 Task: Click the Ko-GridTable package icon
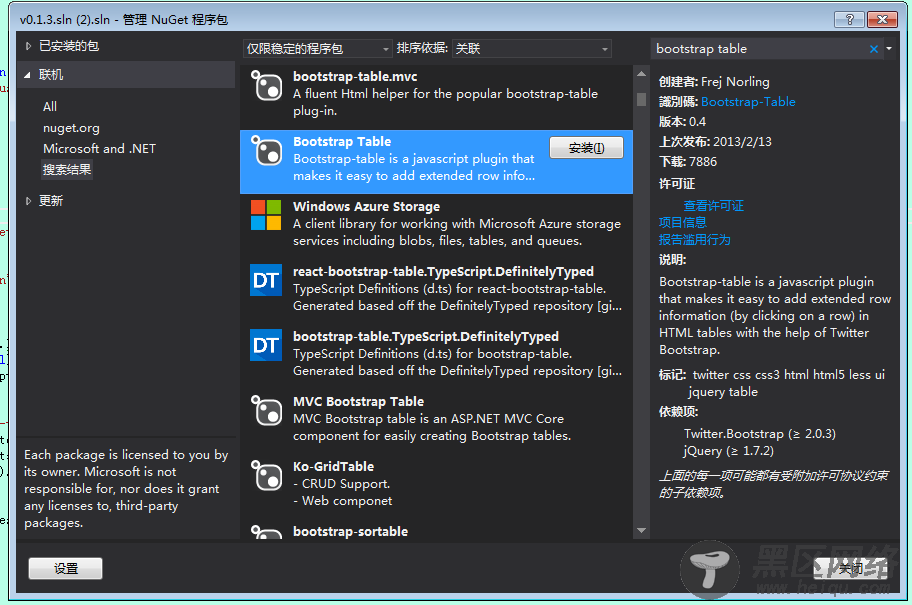(x=266, y=475)
